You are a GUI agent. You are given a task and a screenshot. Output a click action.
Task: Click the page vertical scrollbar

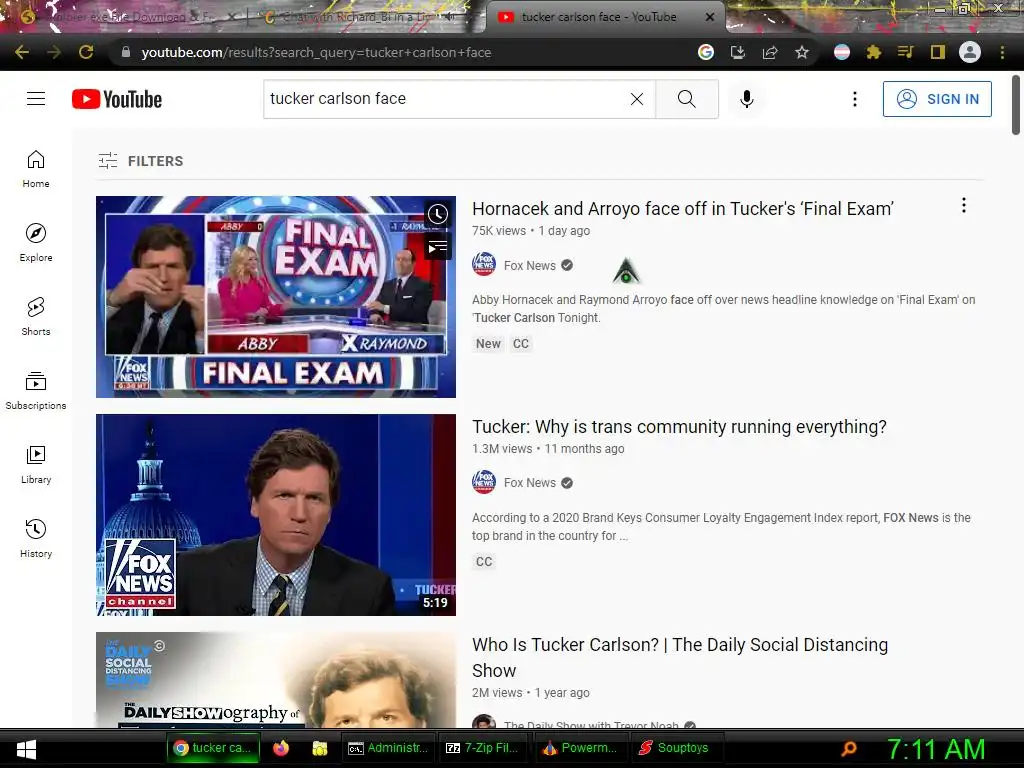[x=1016, y=104]
